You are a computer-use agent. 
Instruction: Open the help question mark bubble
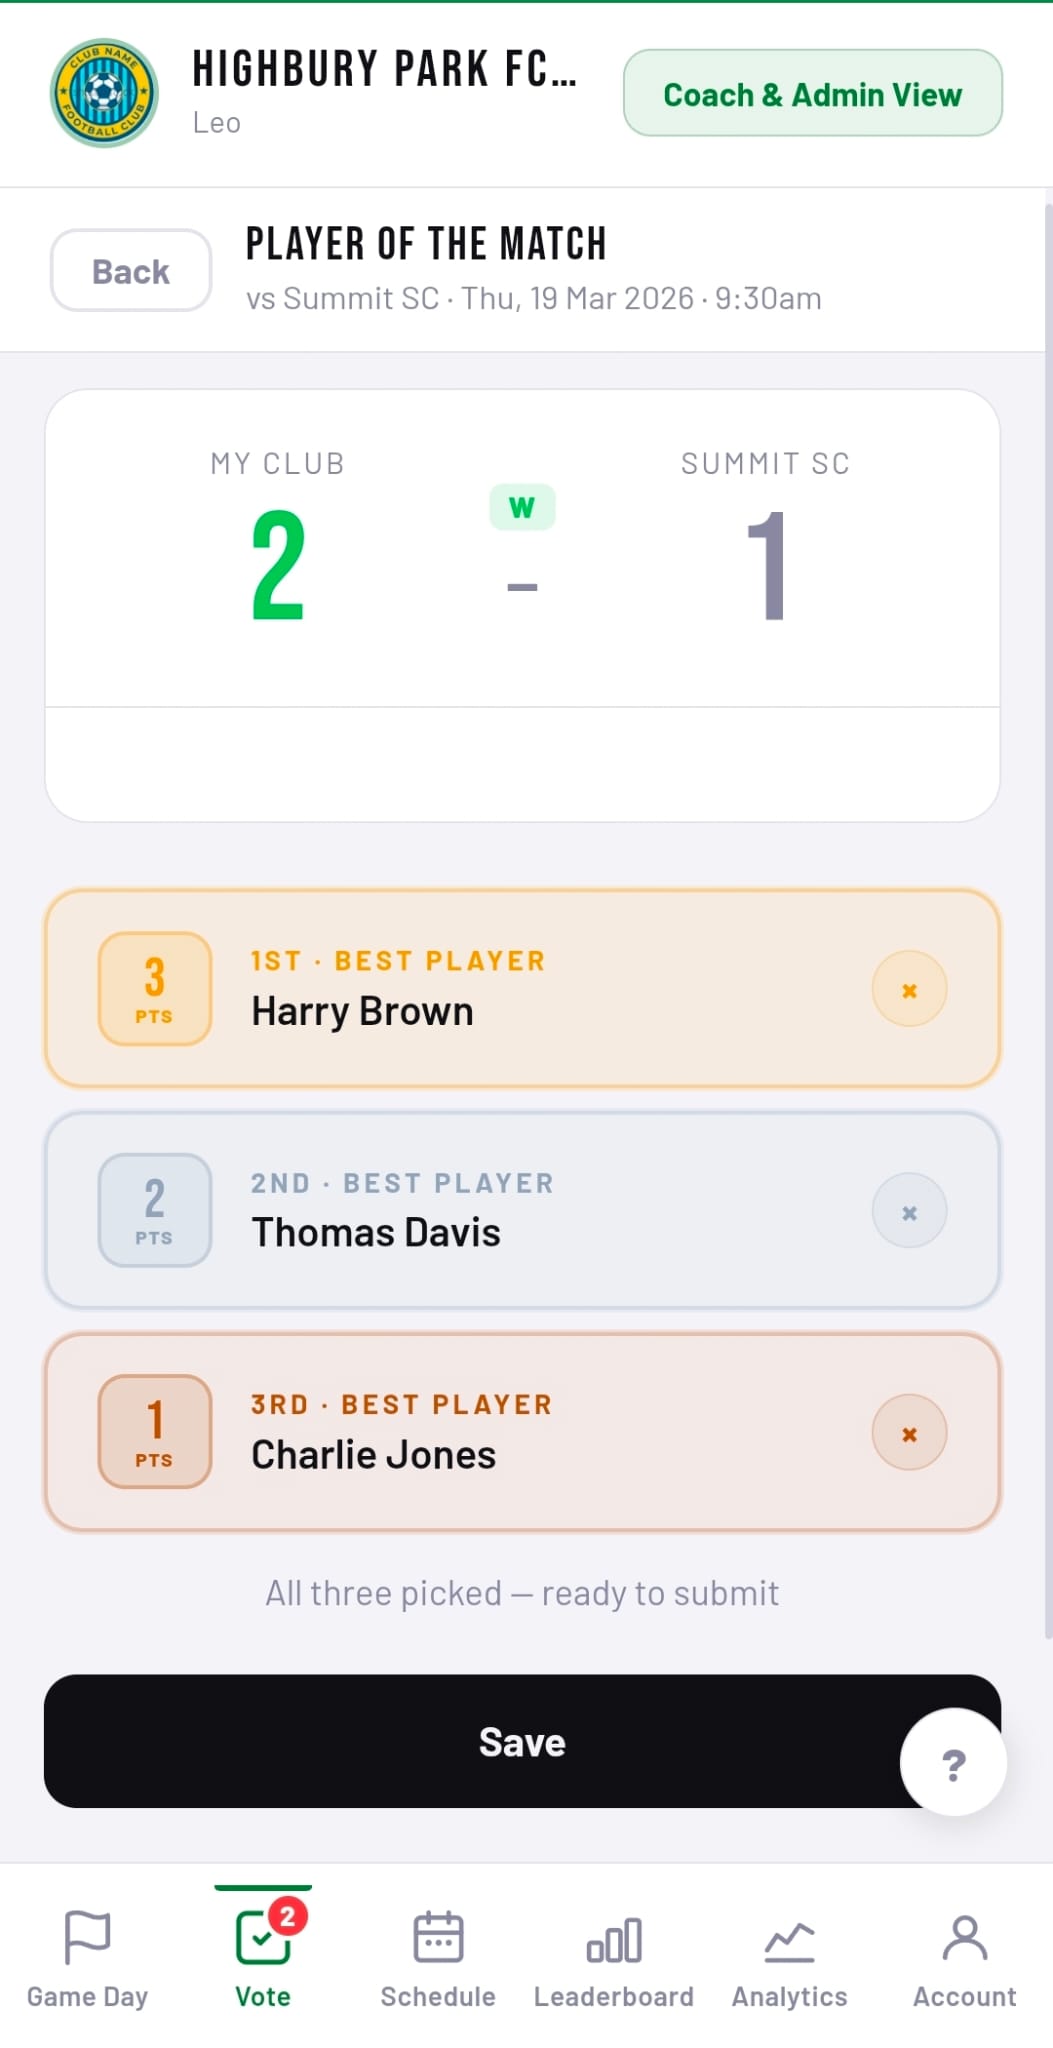click(953, 1764)
